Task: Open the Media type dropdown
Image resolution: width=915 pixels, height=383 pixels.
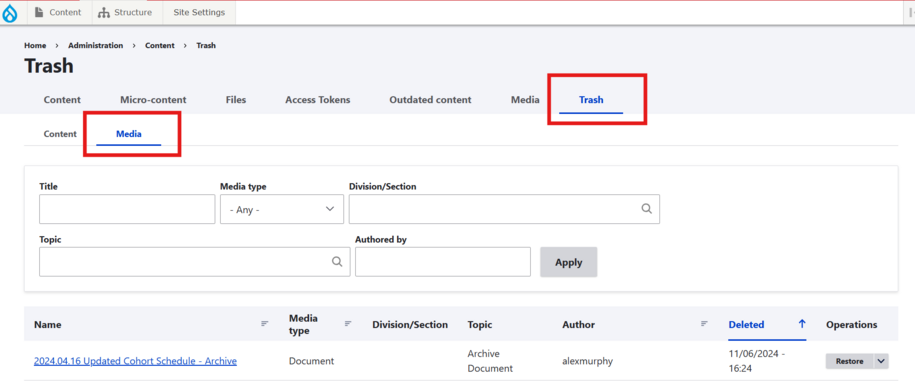Action: 282,209
